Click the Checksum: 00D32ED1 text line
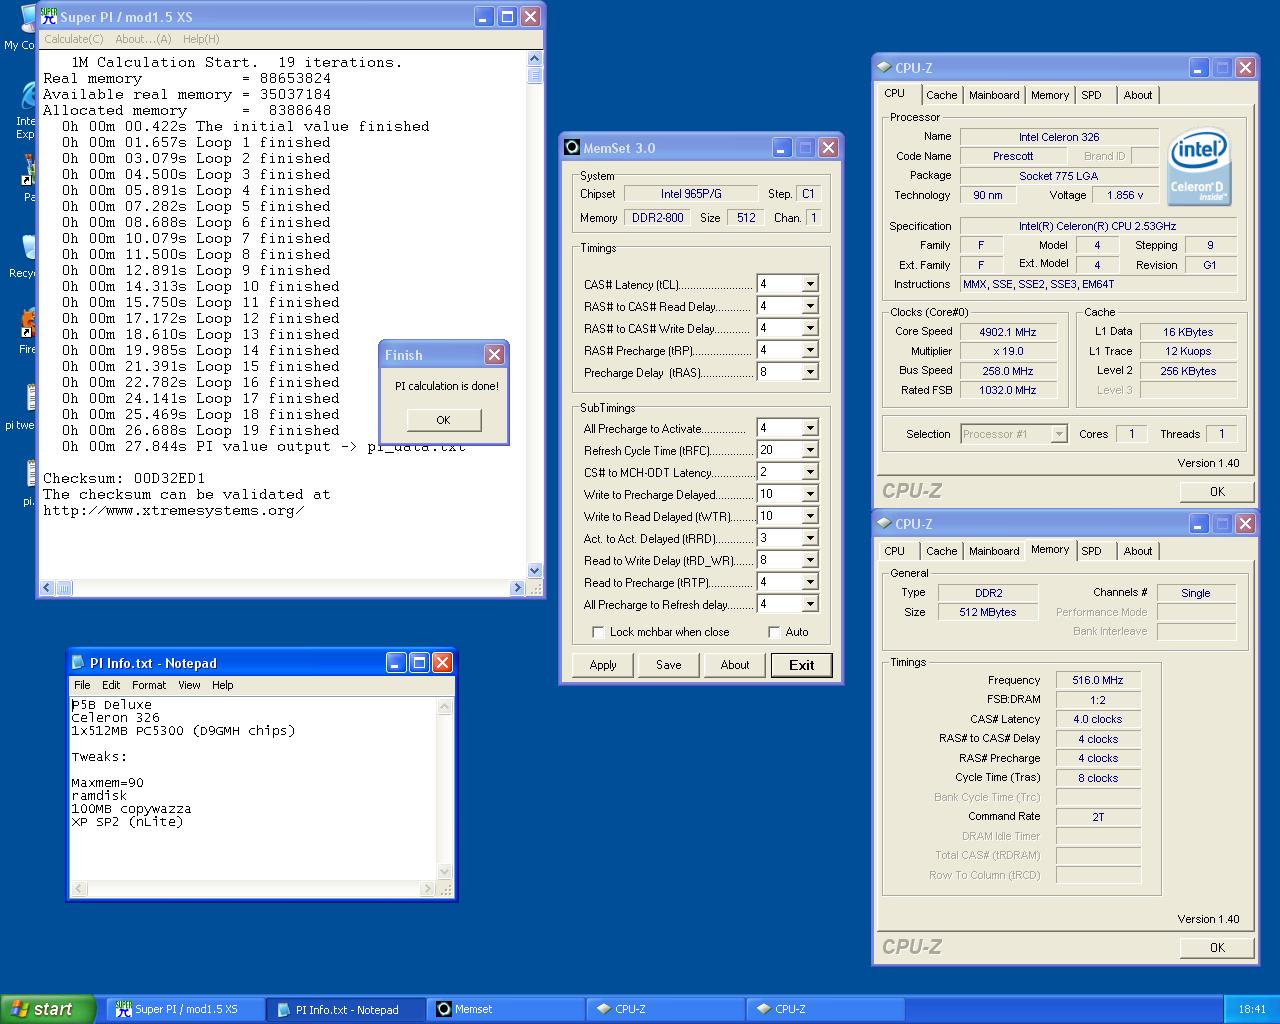 pyautogui.click(x=124, y=478)
